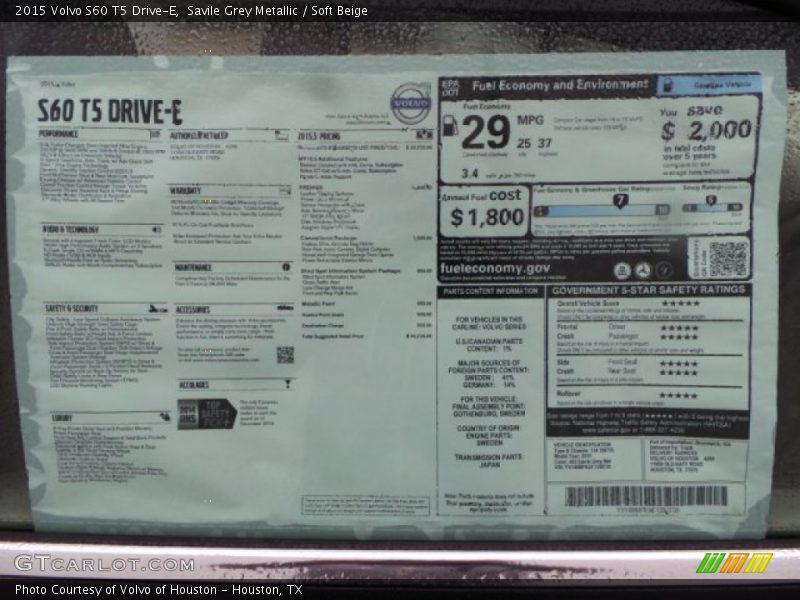Click the Metallic Paint pricing line
The height and width of the screenshot is (600, 800).
[365, 303]
